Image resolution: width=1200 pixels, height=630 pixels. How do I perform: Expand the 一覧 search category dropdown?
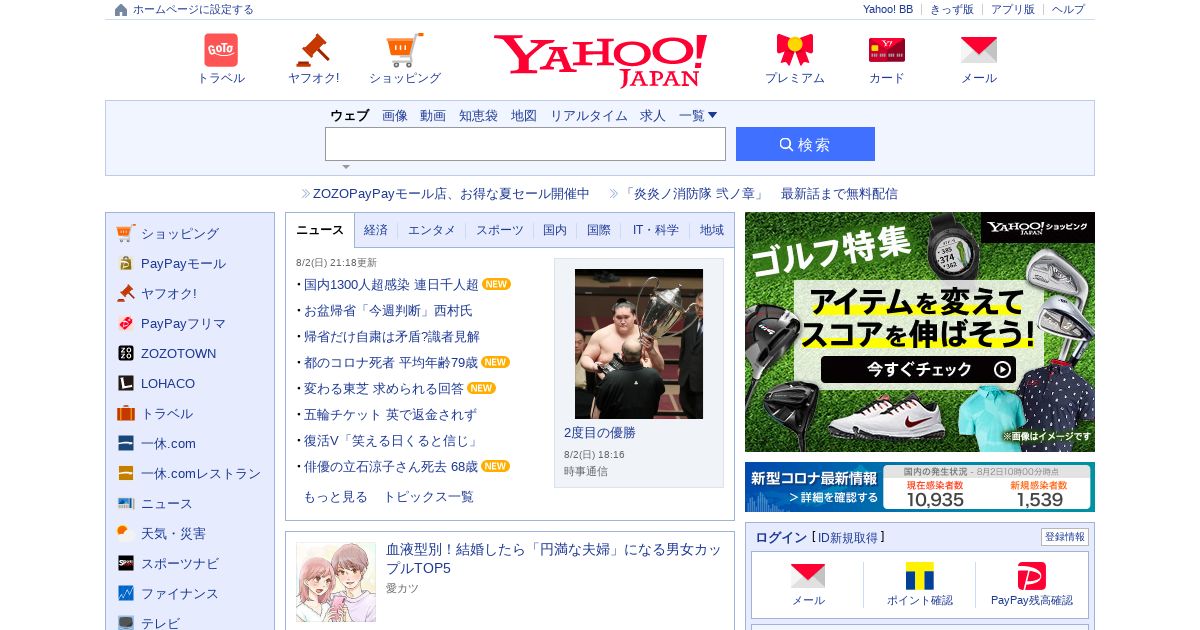click(698, 115)
